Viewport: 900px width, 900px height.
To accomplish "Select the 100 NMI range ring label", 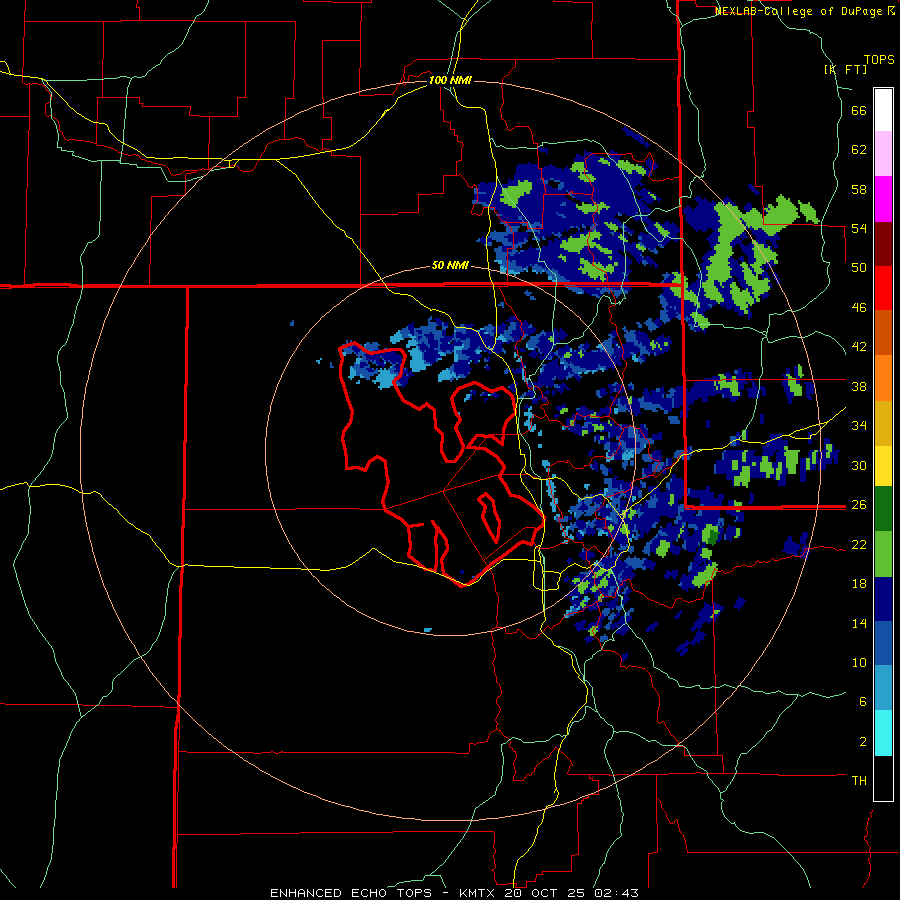I will coord(449,80).
